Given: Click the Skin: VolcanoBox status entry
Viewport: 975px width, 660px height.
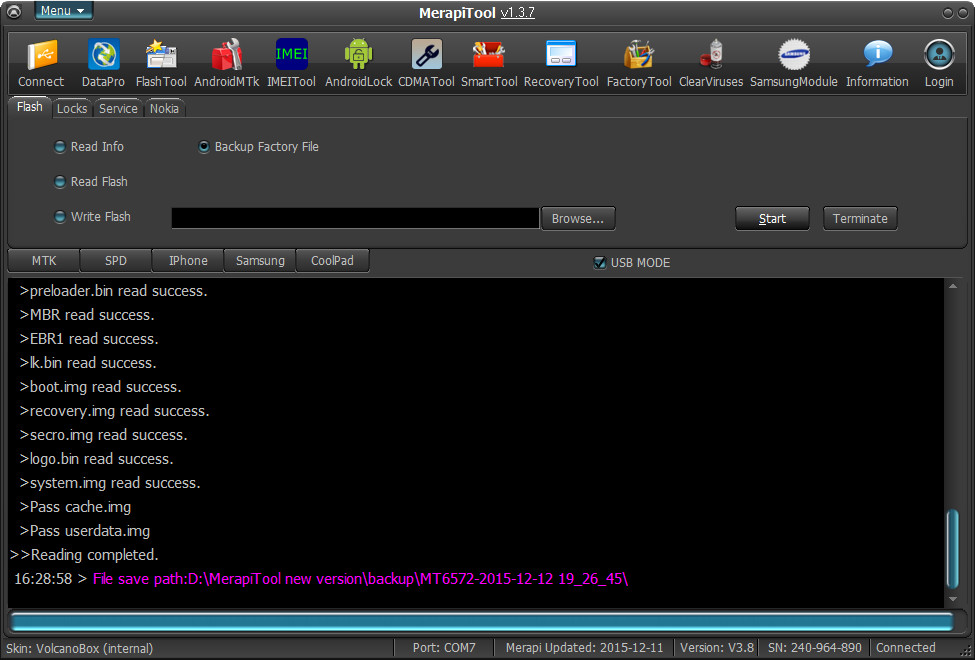Looking at the screenshot, I should coord(80,648).
